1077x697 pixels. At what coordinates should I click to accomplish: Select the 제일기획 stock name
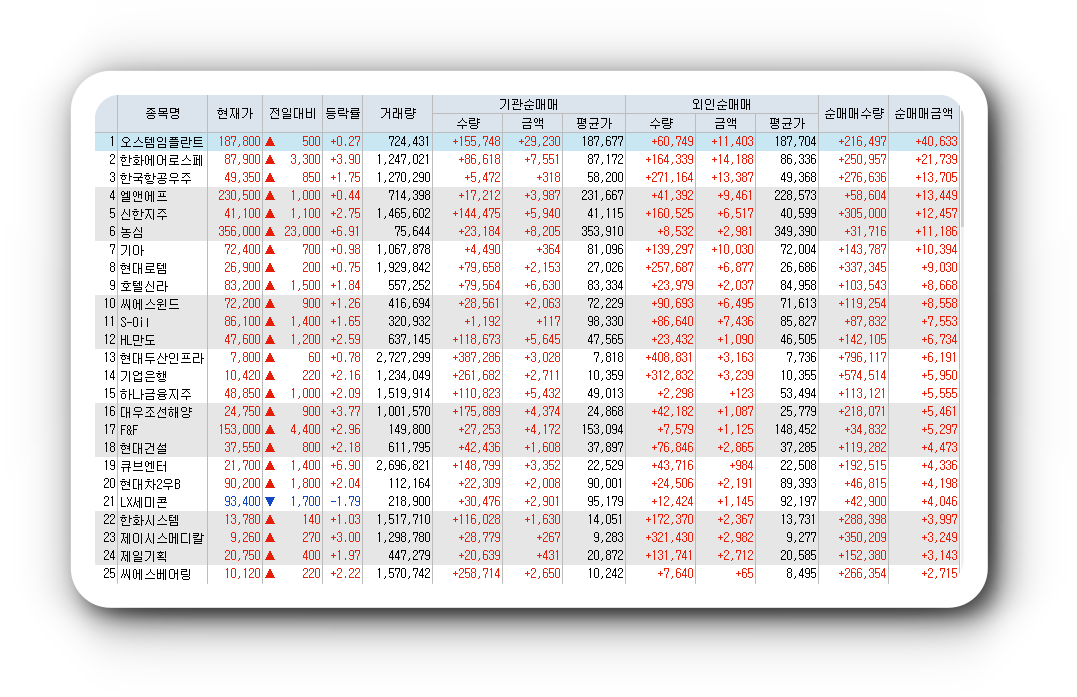144,556
